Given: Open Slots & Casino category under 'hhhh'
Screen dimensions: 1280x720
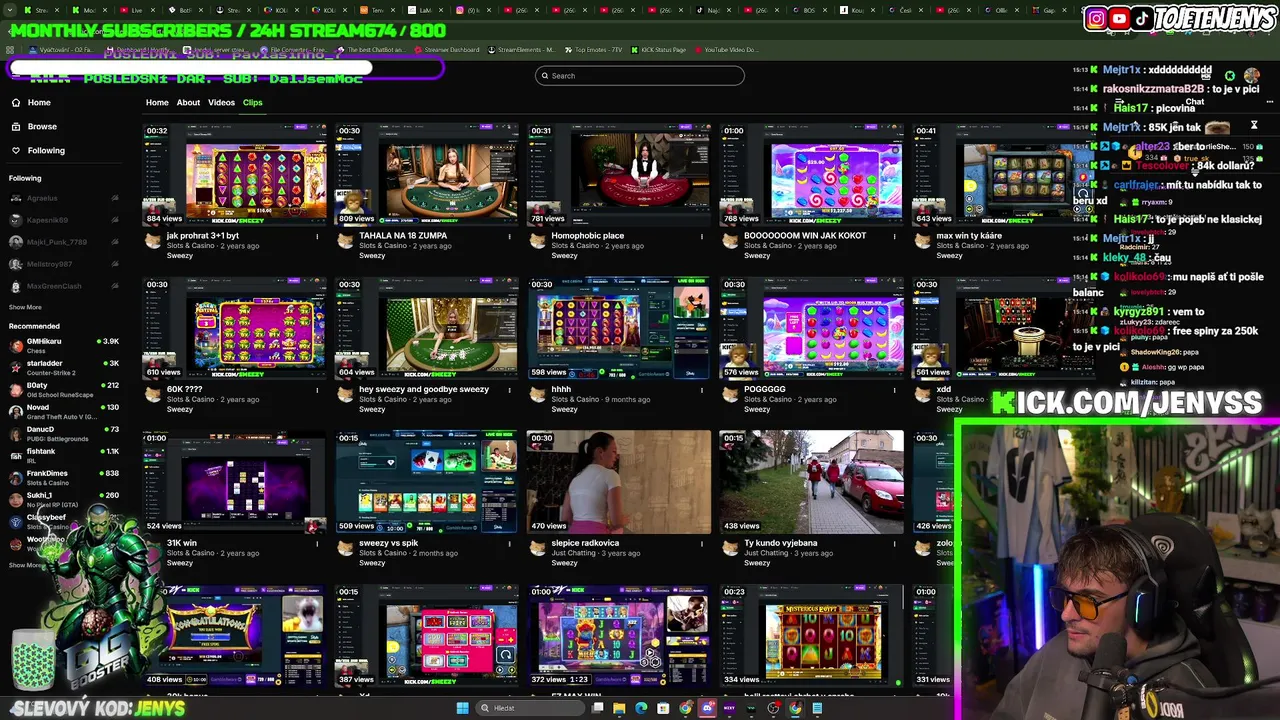Looking at the screenshot, I should point(575,399).
